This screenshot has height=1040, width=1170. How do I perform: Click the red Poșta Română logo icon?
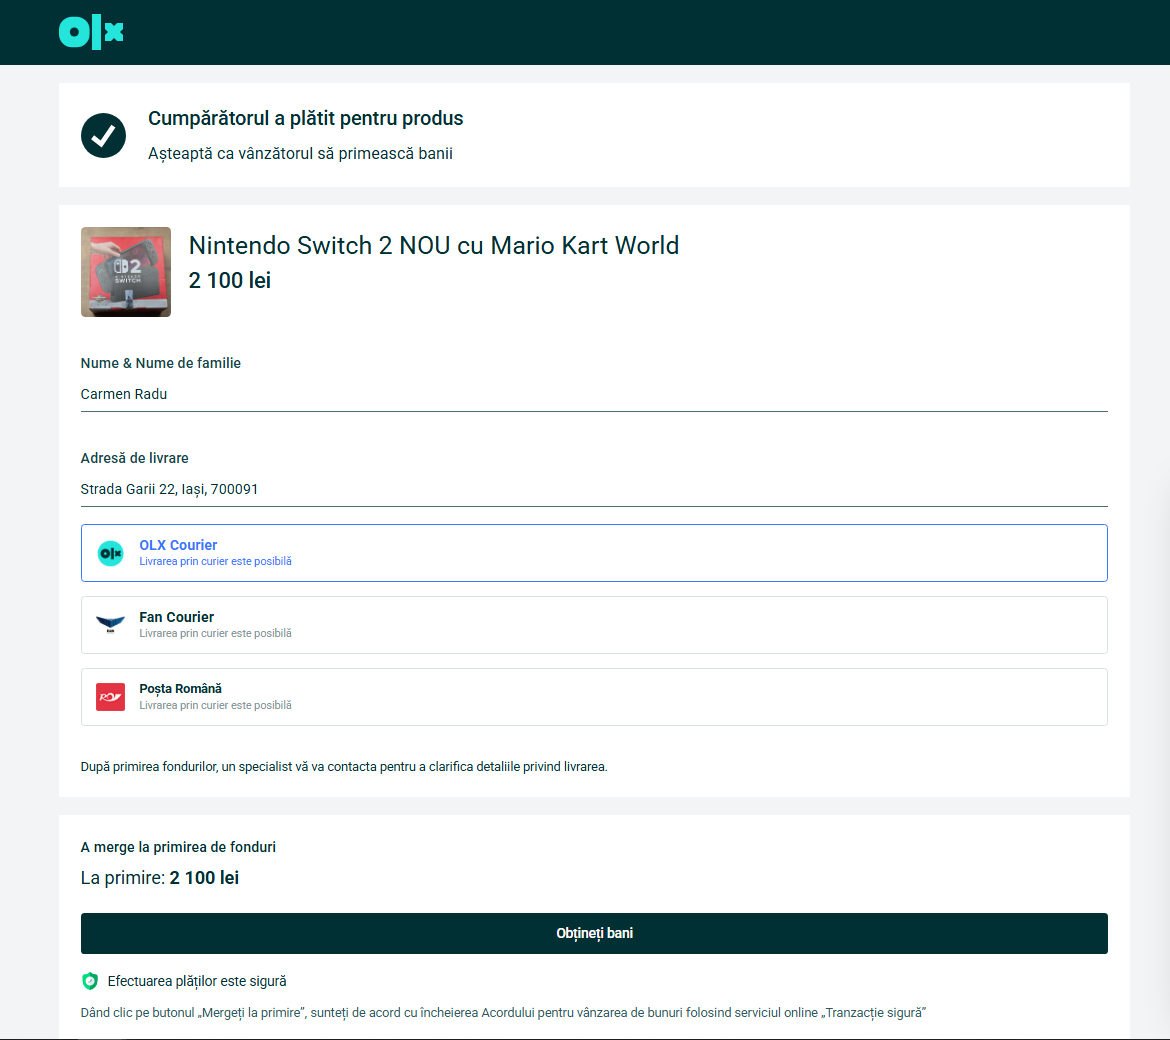tap(110, 697)
